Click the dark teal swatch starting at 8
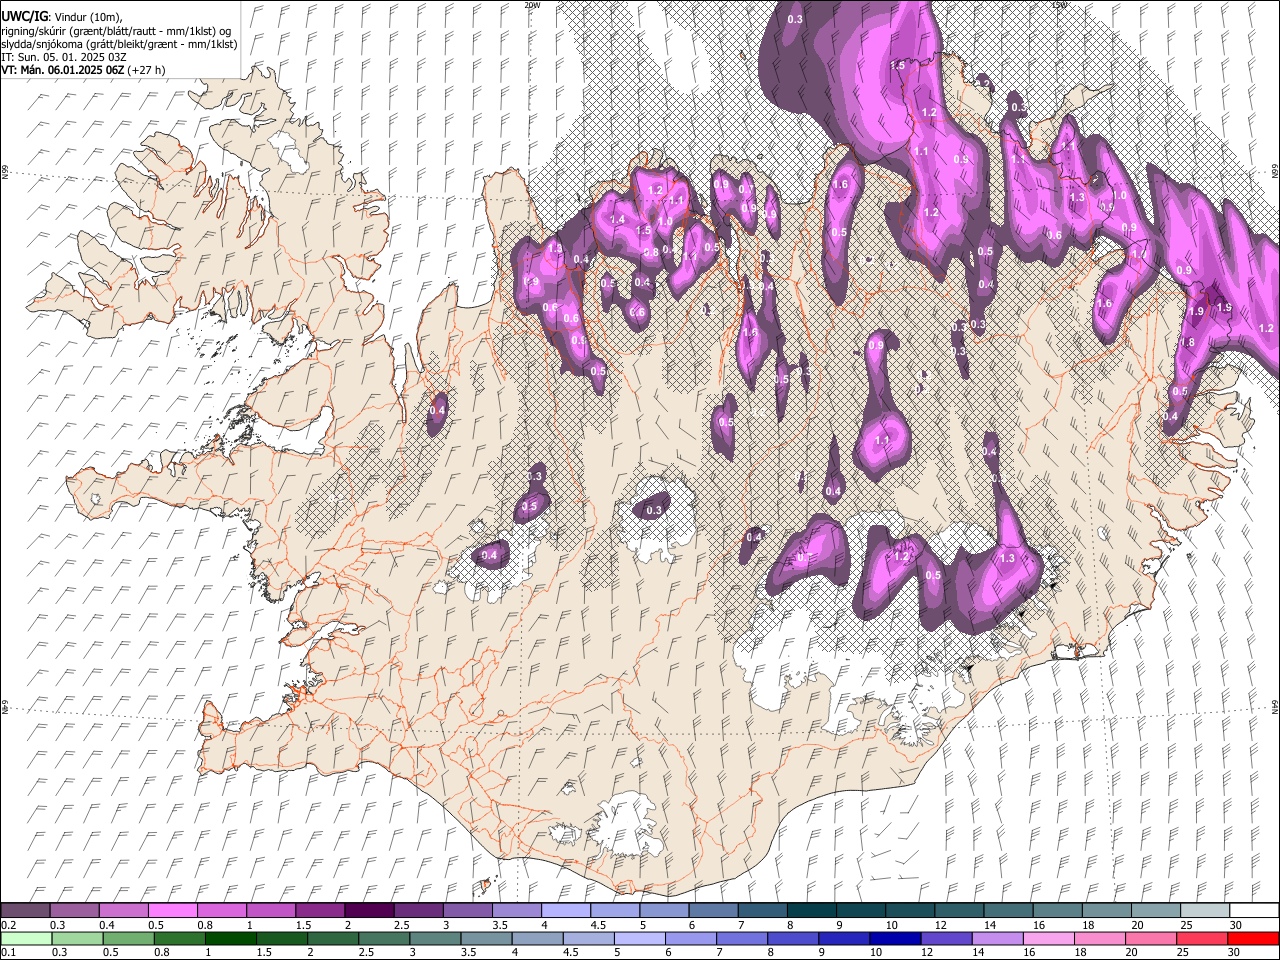Viewport: 1280px width, 960px height. pos(810,910)
